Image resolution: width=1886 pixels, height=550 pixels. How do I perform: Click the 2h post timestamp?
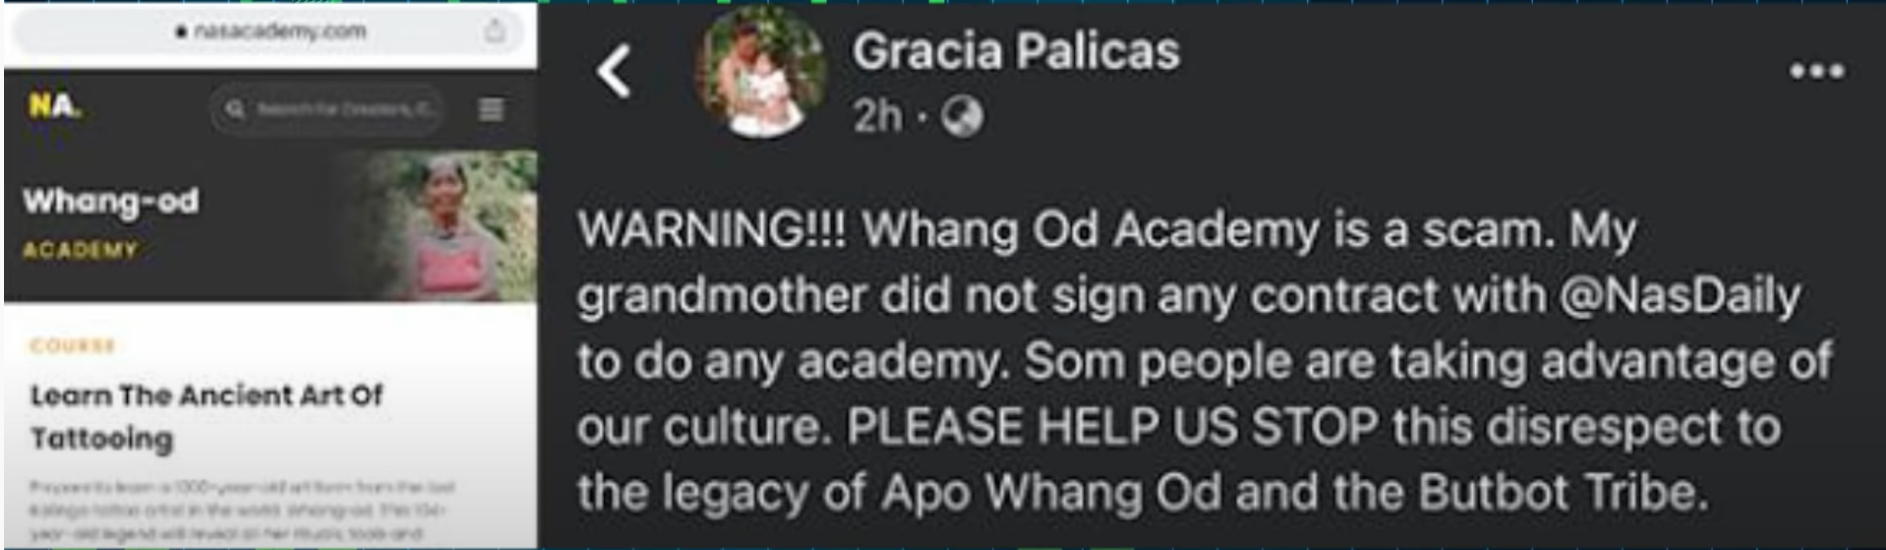tap(878, 117)
